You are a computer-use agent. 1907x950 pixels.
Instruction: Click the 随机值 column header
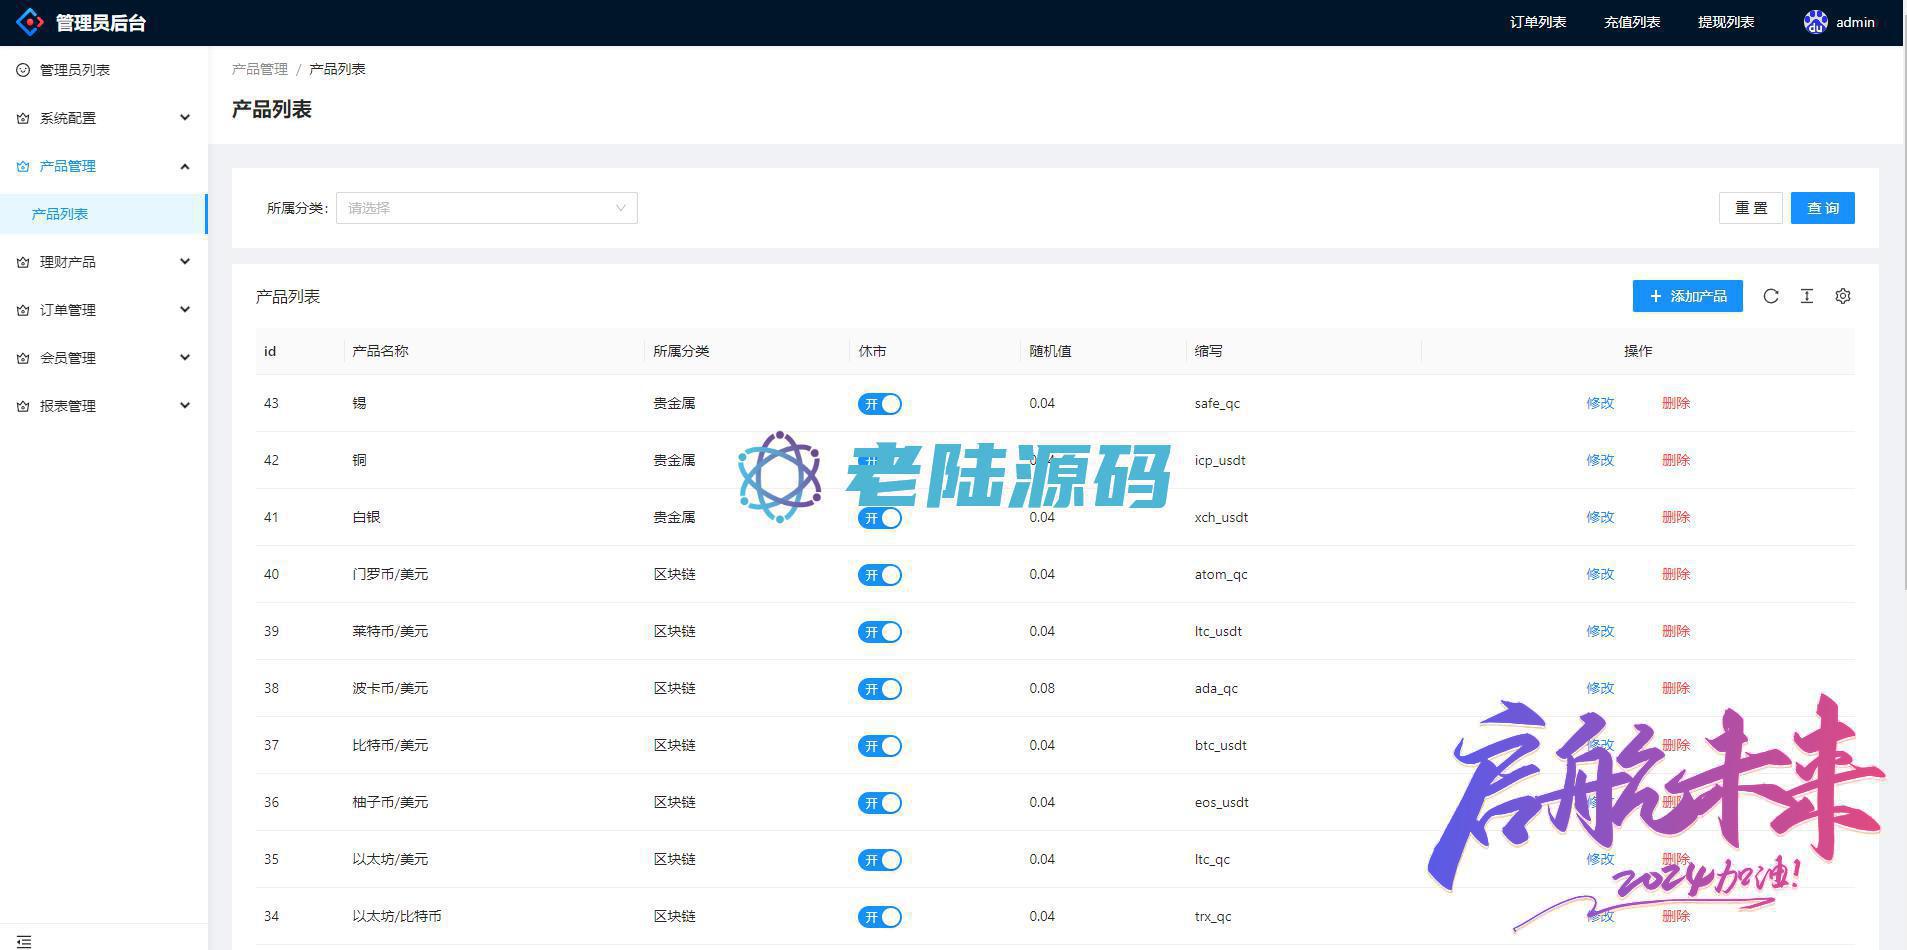point(1050,351)
